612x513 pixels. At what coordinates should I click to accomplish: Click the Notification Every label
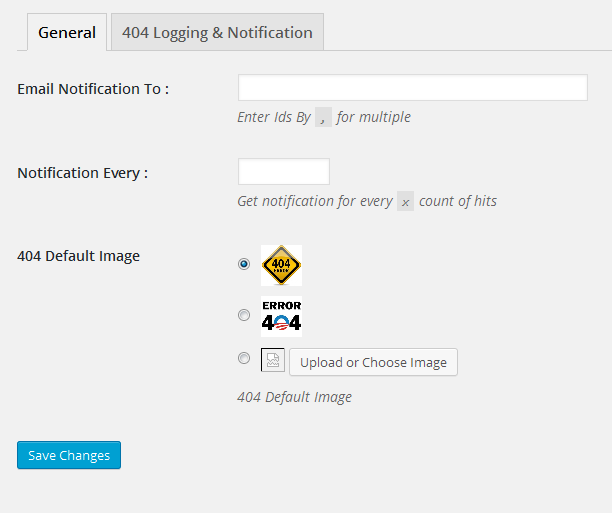click(x=82, y=173)
